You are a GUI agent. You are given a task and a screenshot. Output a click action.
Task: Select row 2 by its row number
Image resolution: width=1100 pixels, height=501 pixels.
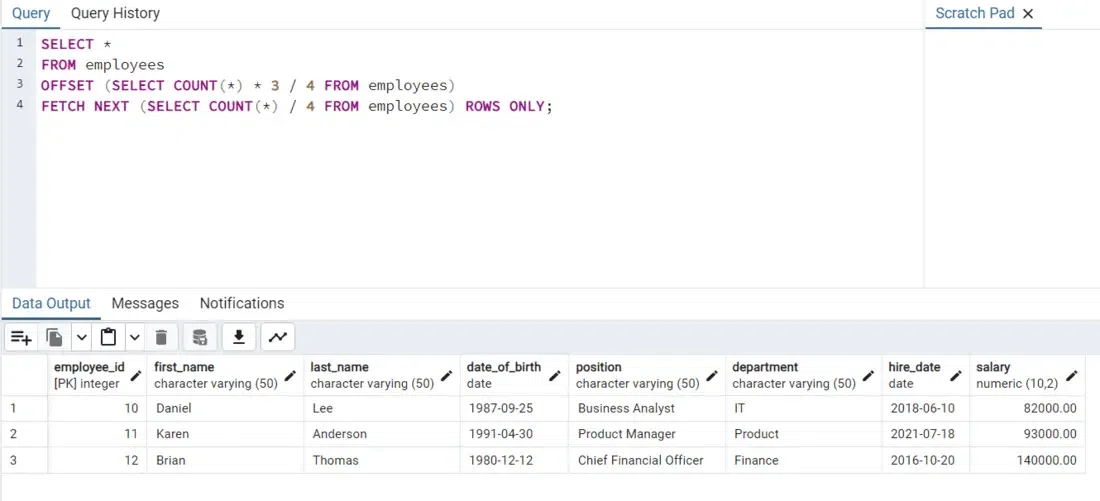click(x=14, y=434)
